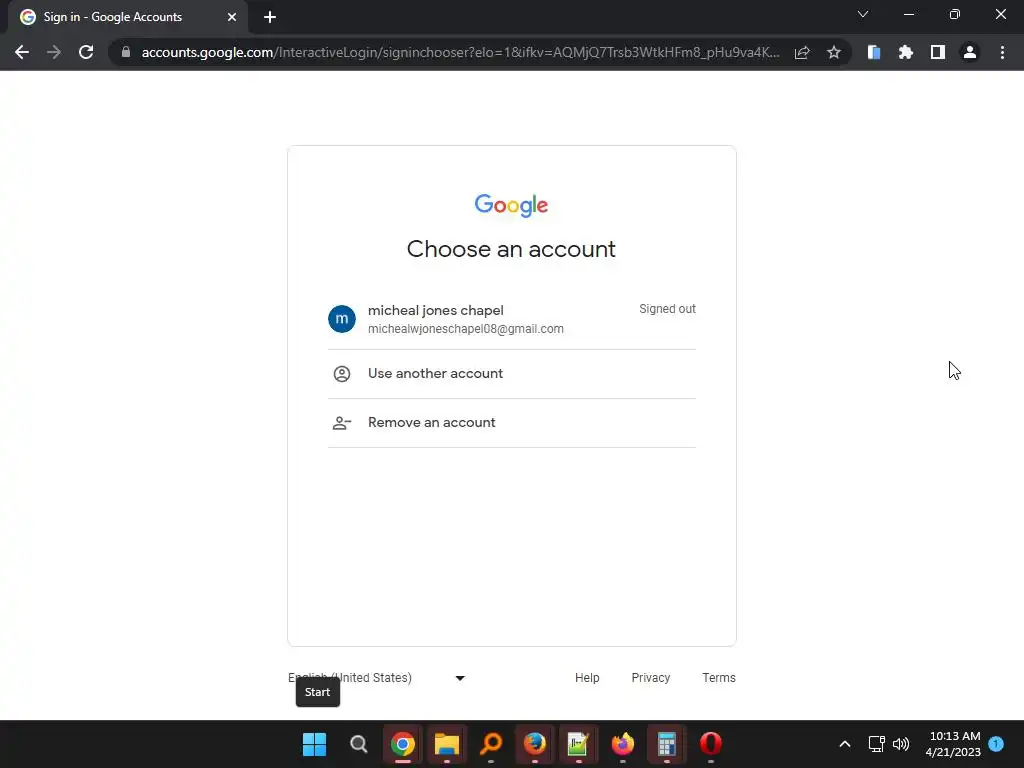Open the clock and calendar flyout
Viewport: 1024px width, 768px height.
pyautogui.click(x=953, y=744)
